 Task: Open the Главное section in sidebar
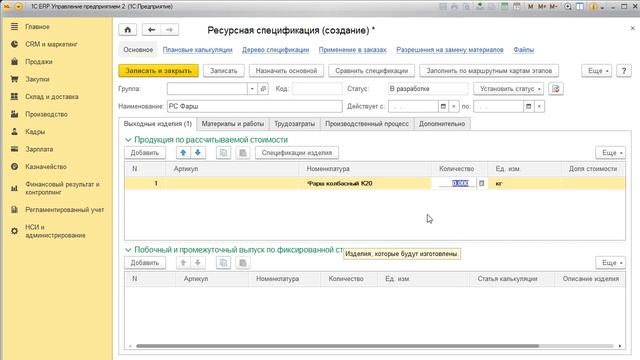click(x=37, y=27)
